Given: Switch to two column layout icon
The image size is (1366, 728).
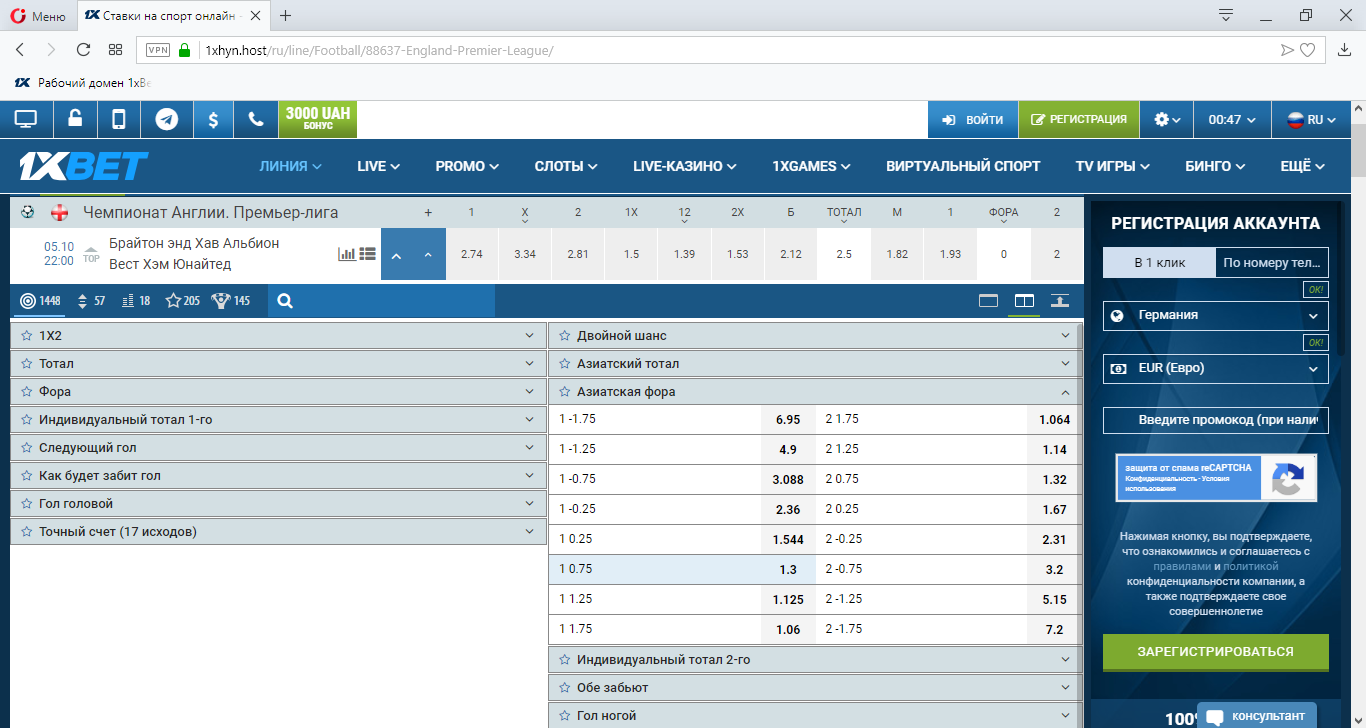Looking at the screenshot, I should 1024,300.
